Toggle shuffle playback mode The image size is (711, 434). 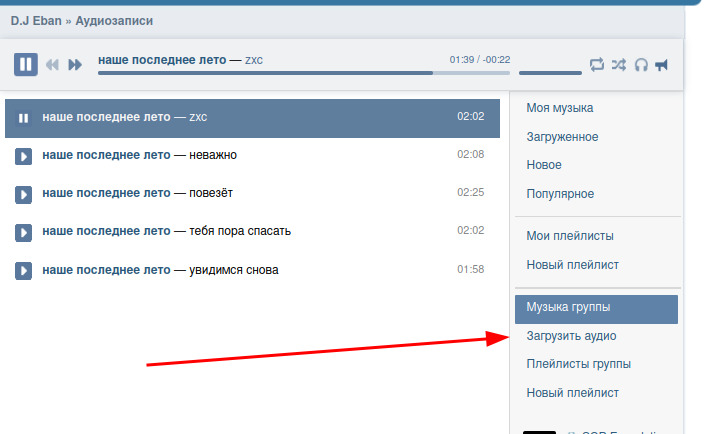pos(619,65)
